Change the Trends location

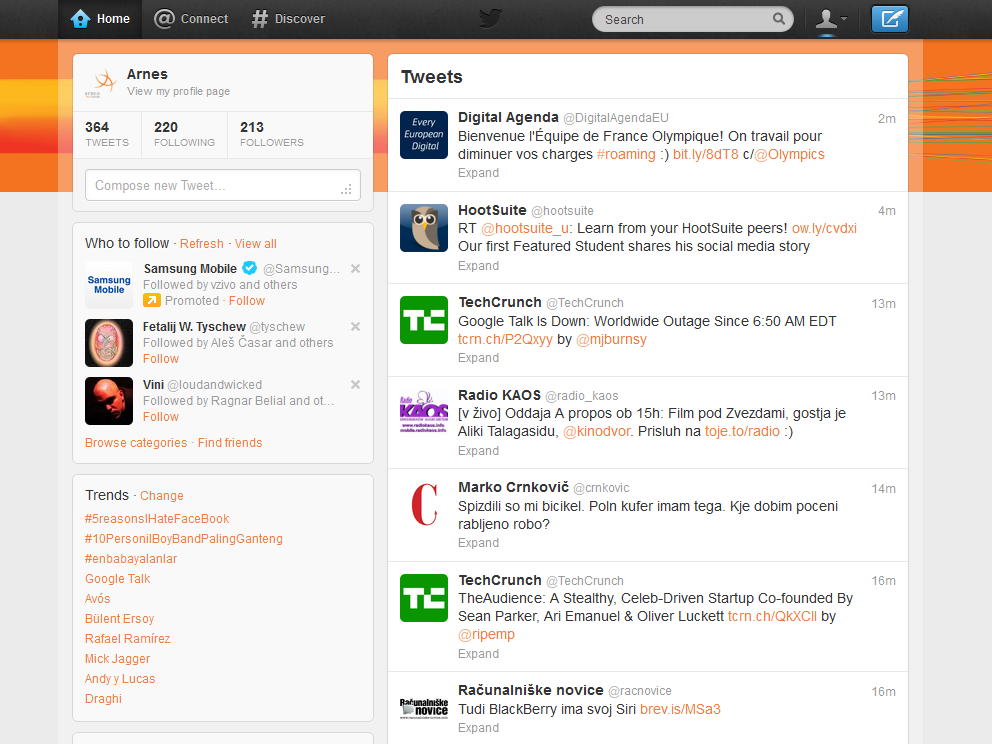click(162, 496)
